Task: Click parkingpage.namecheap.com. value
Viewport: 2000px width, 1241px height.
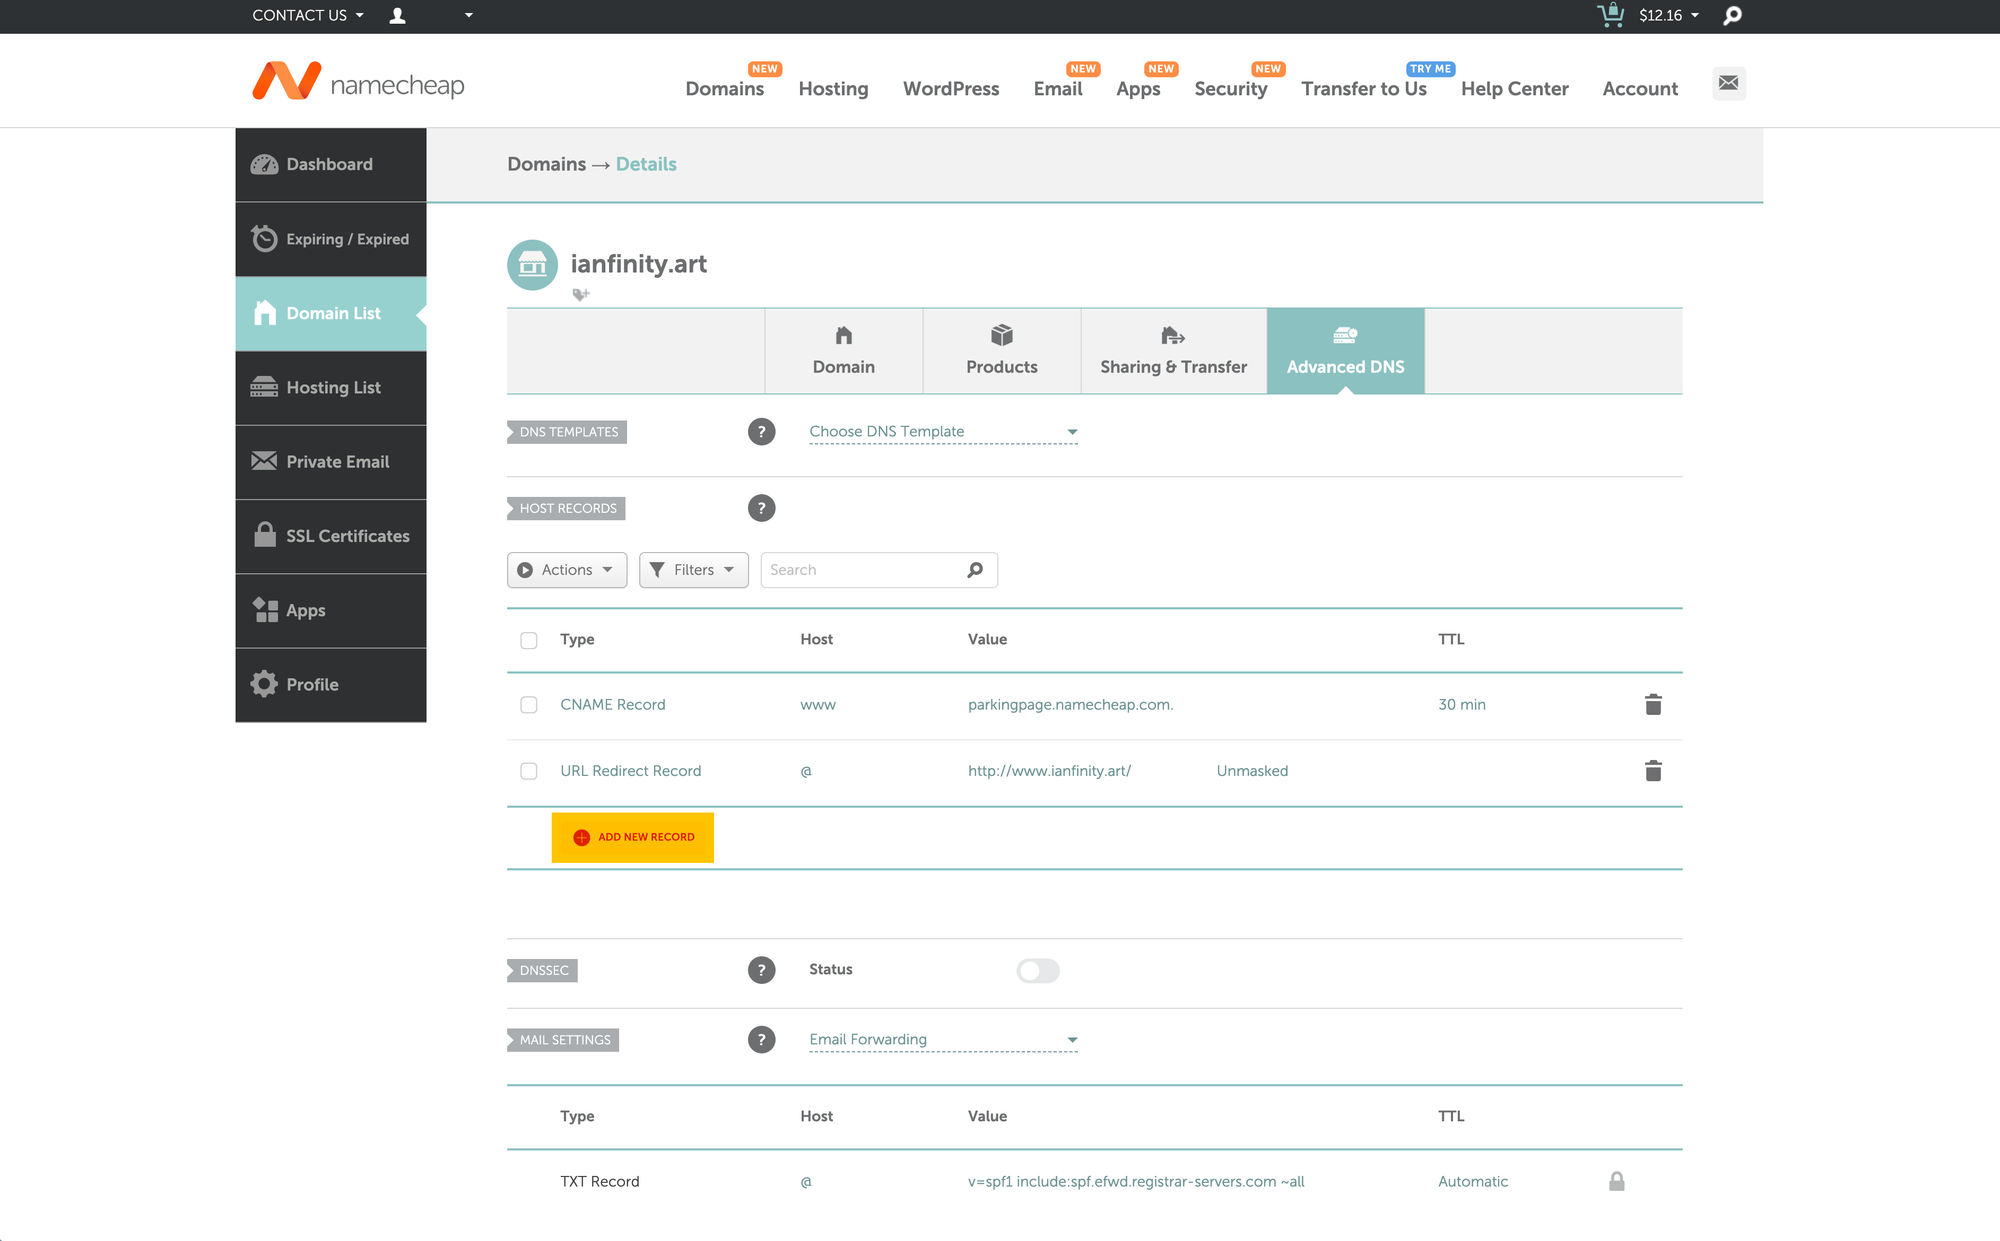Action: click(x=1070, y=705)
